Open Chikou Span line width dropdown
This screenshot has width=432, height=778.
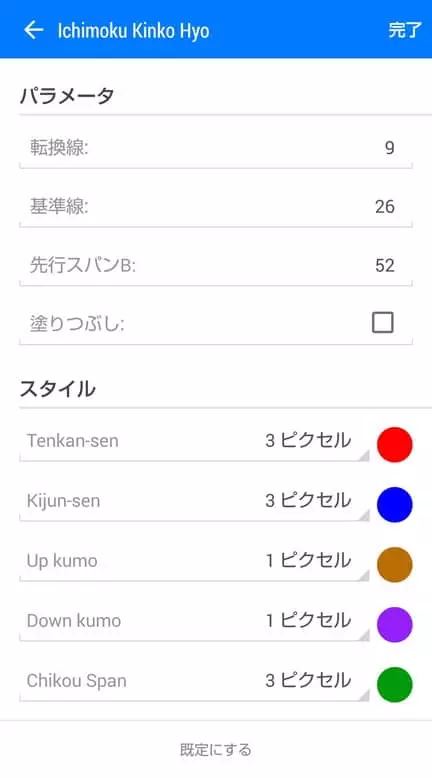pos(194,682)
